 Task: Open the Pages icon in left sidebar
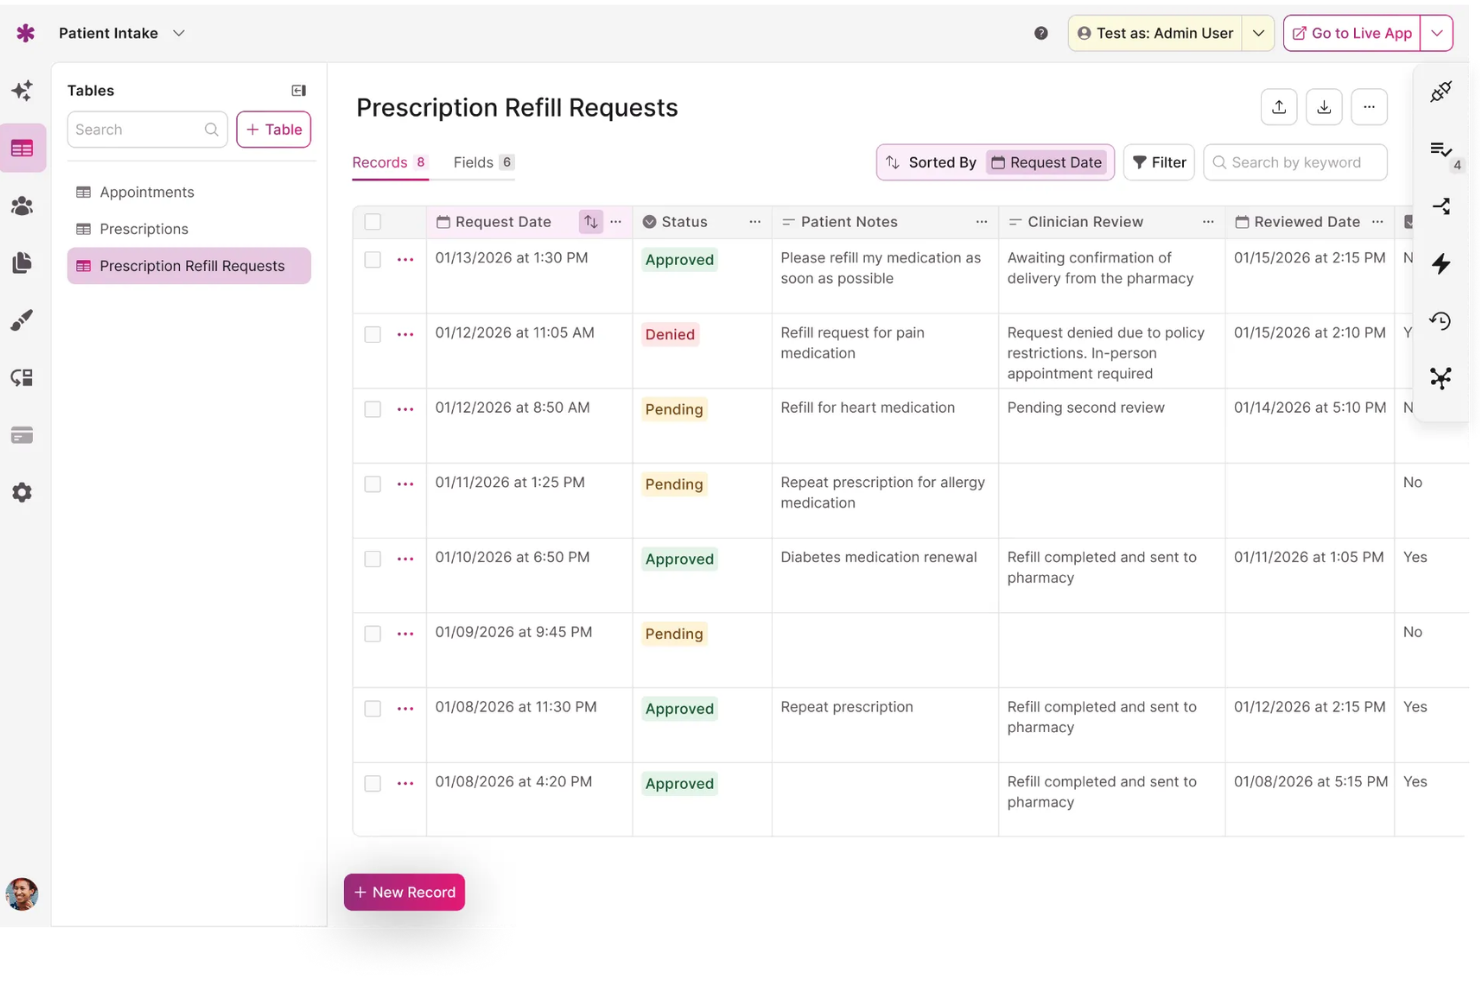click(22, 263)
